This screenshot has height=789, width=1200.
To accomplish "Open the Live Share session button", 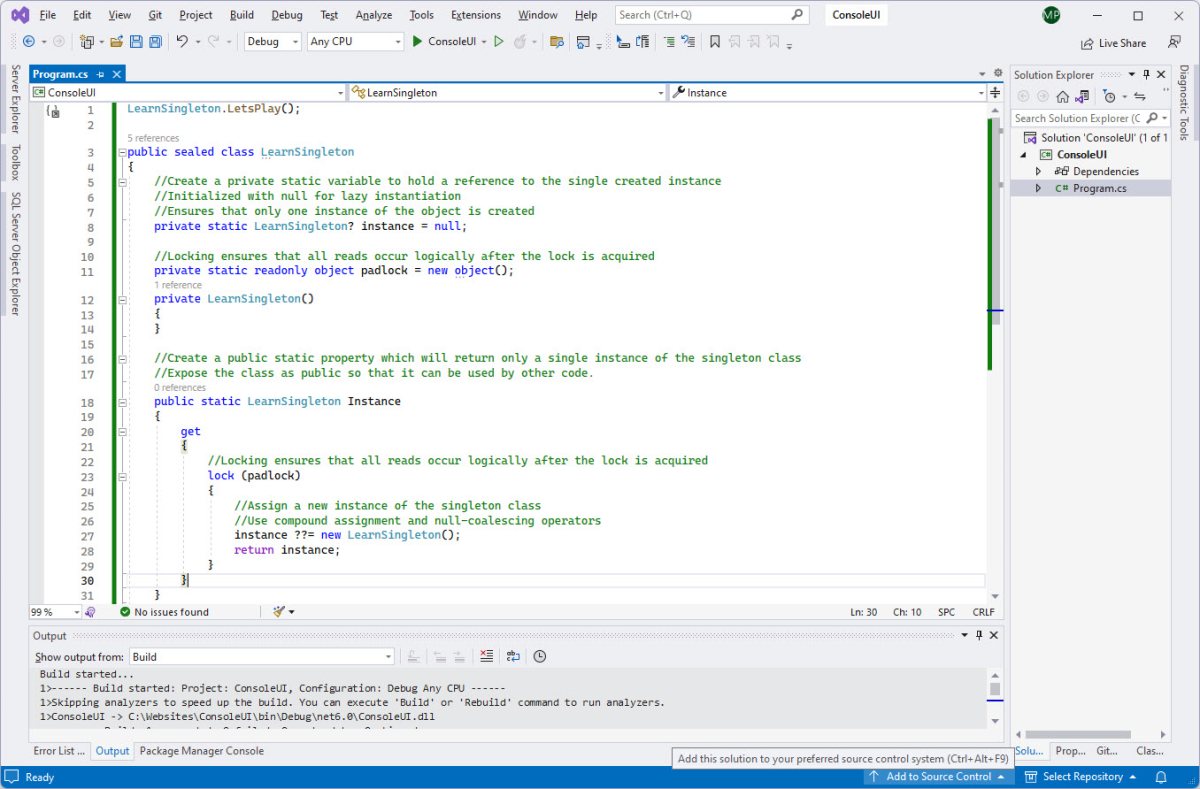I will pyautogui.click(x=1113, y=43).
